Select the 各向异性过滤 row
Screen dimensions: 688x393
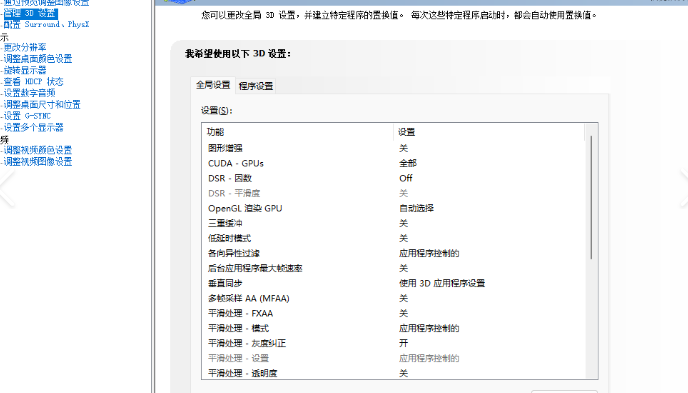(394, 253)
